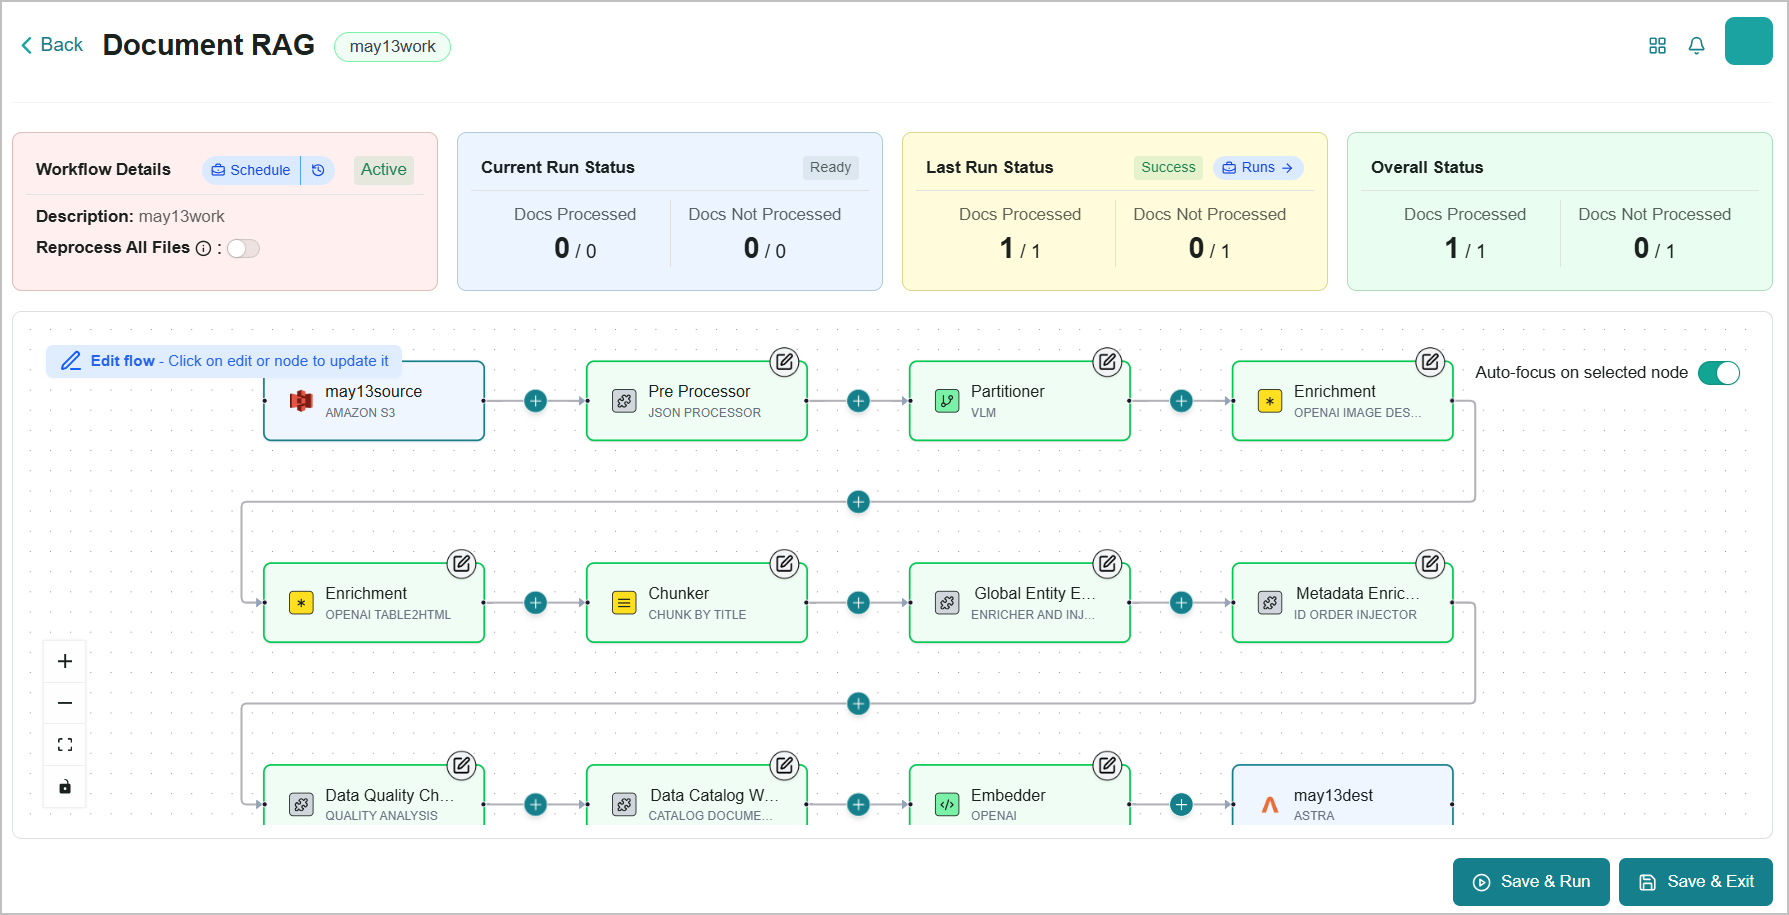
Task: Add node between Global Entity and Metadata Enricher
Action: 1181,603
